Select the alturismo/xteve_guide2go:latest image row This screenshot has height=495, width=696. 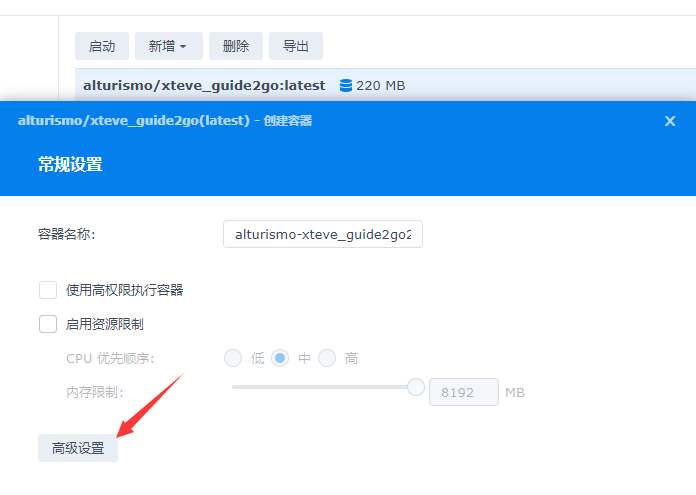coord(385,85)
